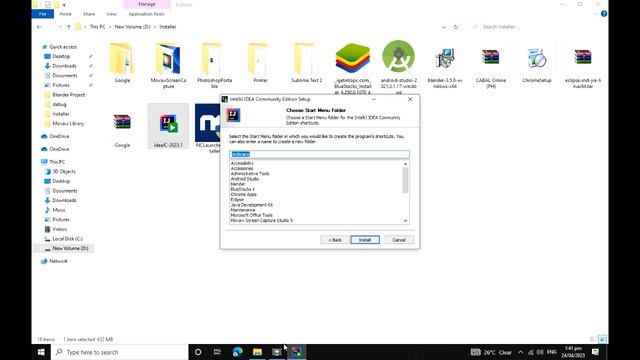
Task: Select Microsoft Office Tools in the folder list
Action: click(x=251, y=215)
